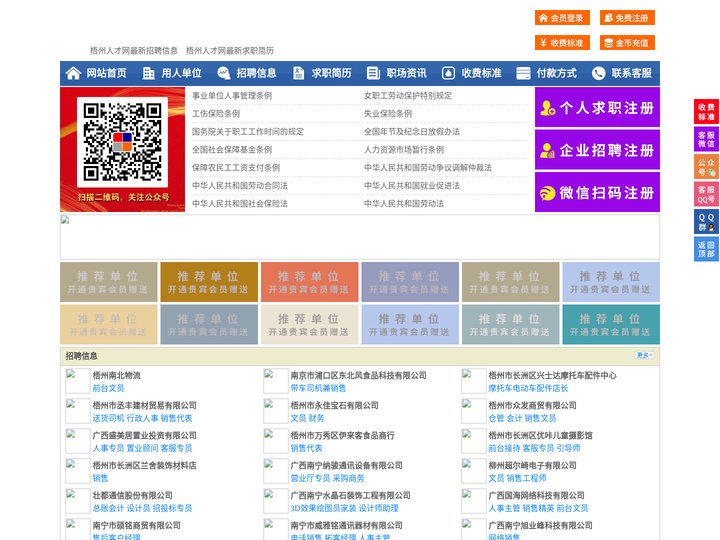
Task: Click the orange-red 推荐单位 tile
Action: 309,282
